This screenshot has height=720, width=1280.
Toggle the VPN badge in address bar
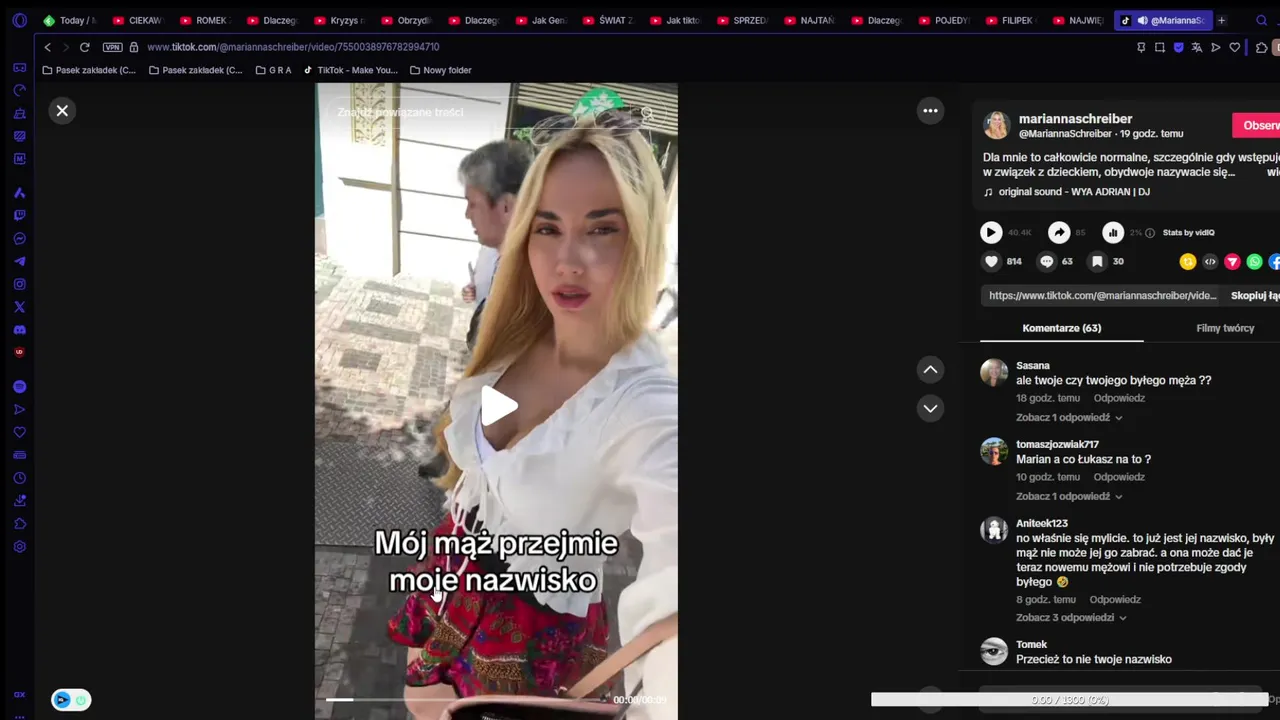point(112,47)
